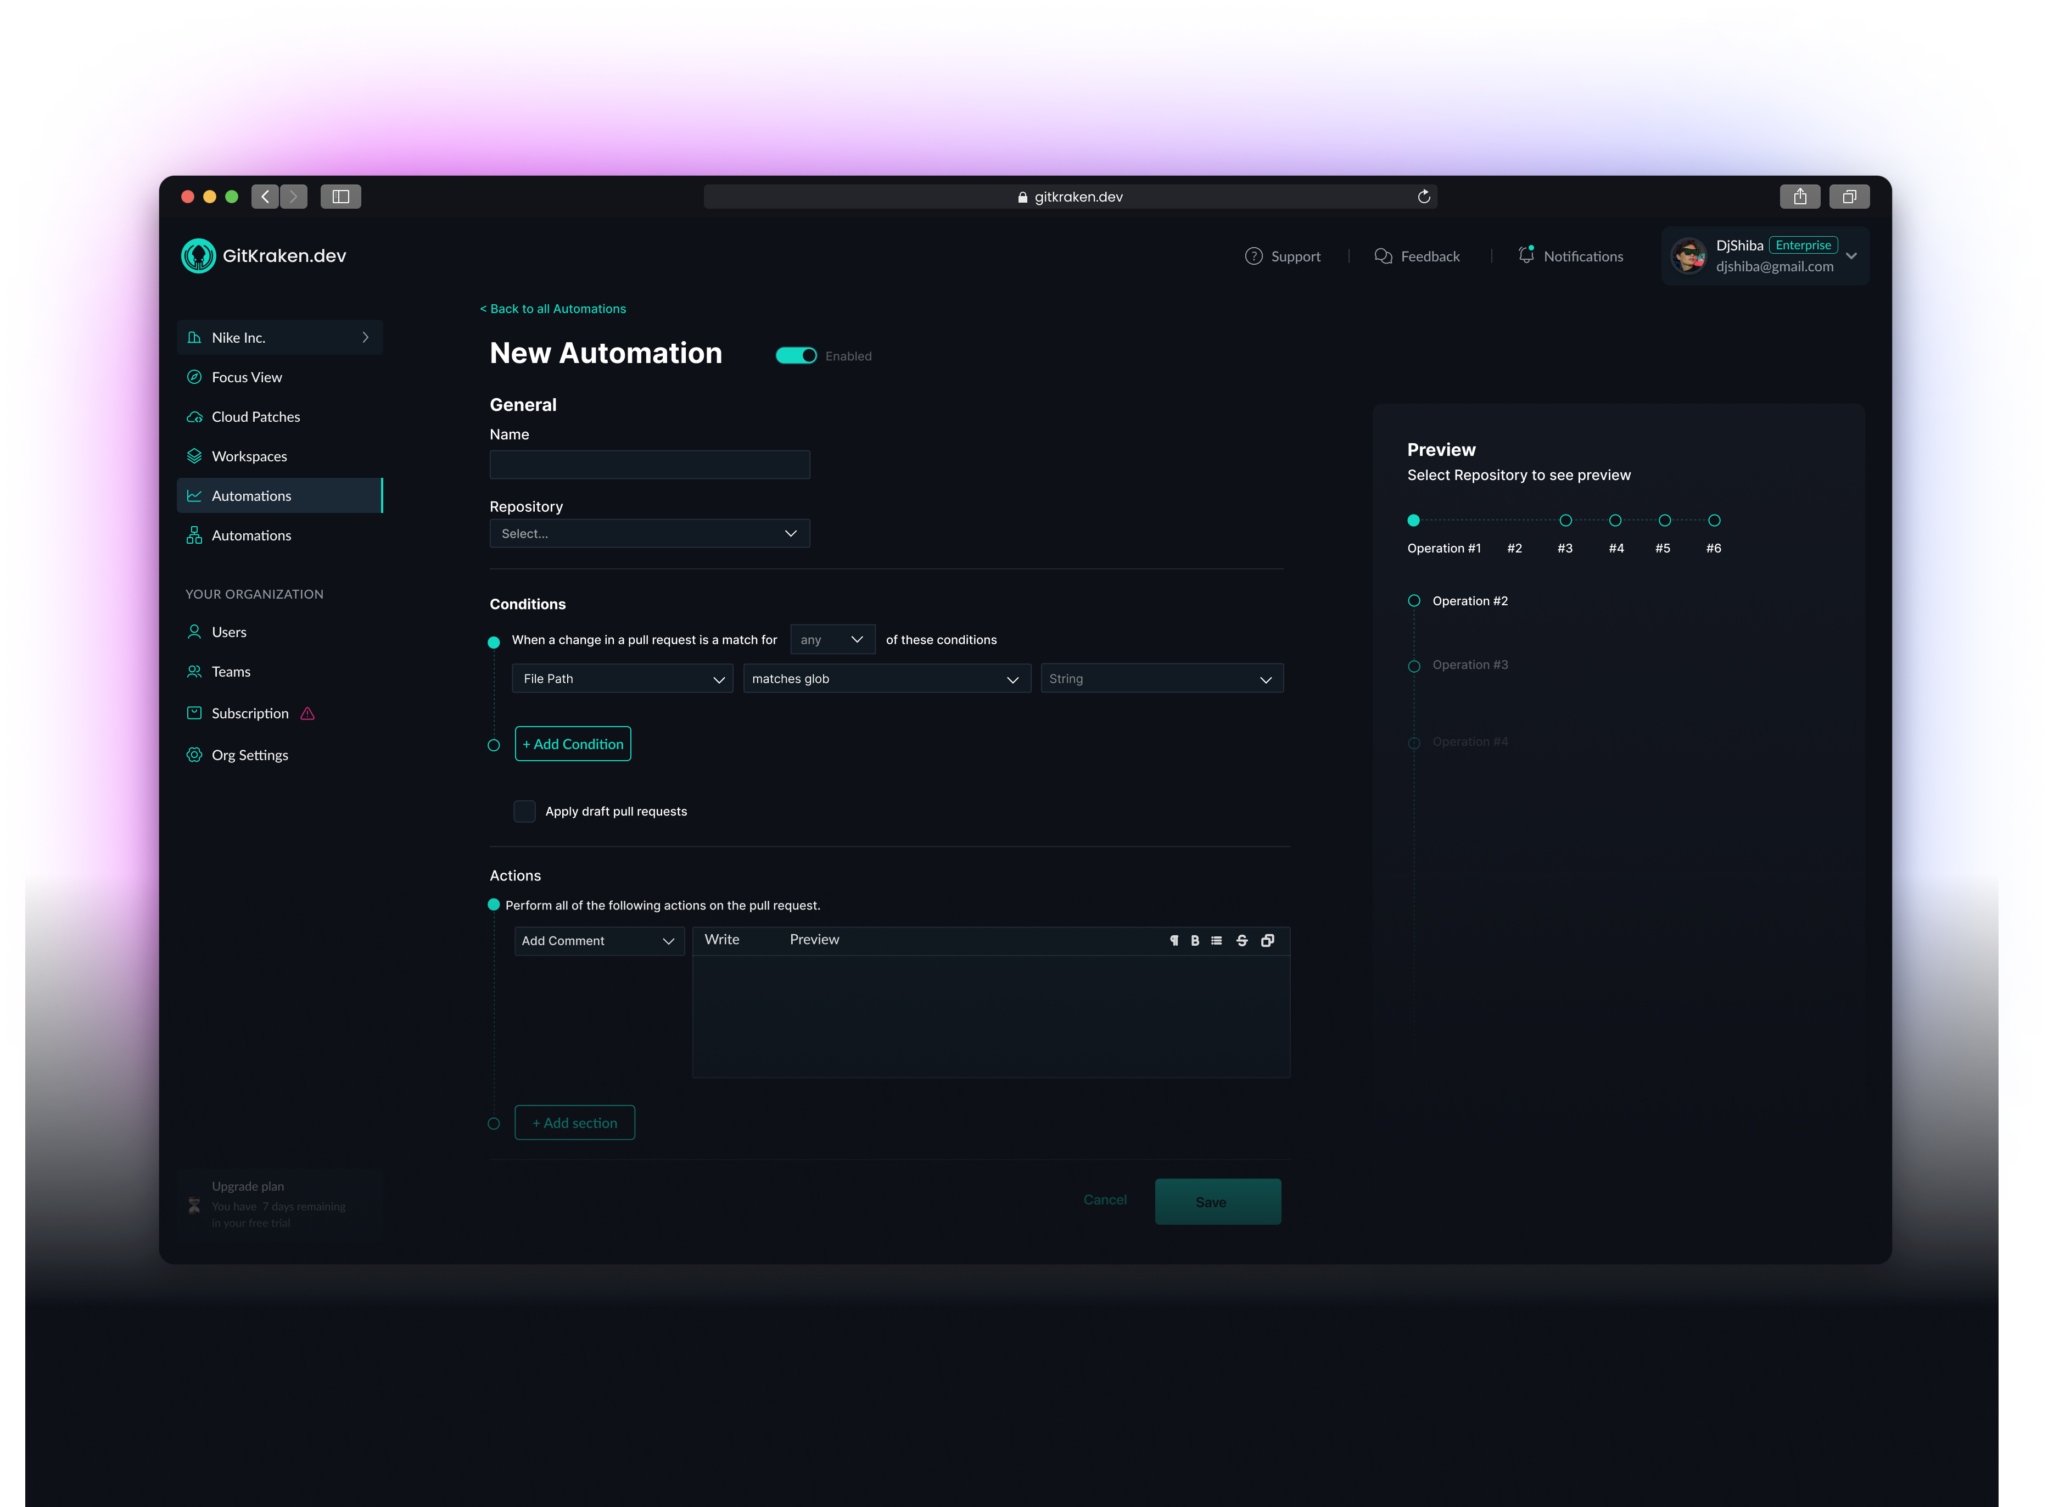
Task: Open Focus View from the sidebar
Action: pyautogui.click(x=246, y=377)
